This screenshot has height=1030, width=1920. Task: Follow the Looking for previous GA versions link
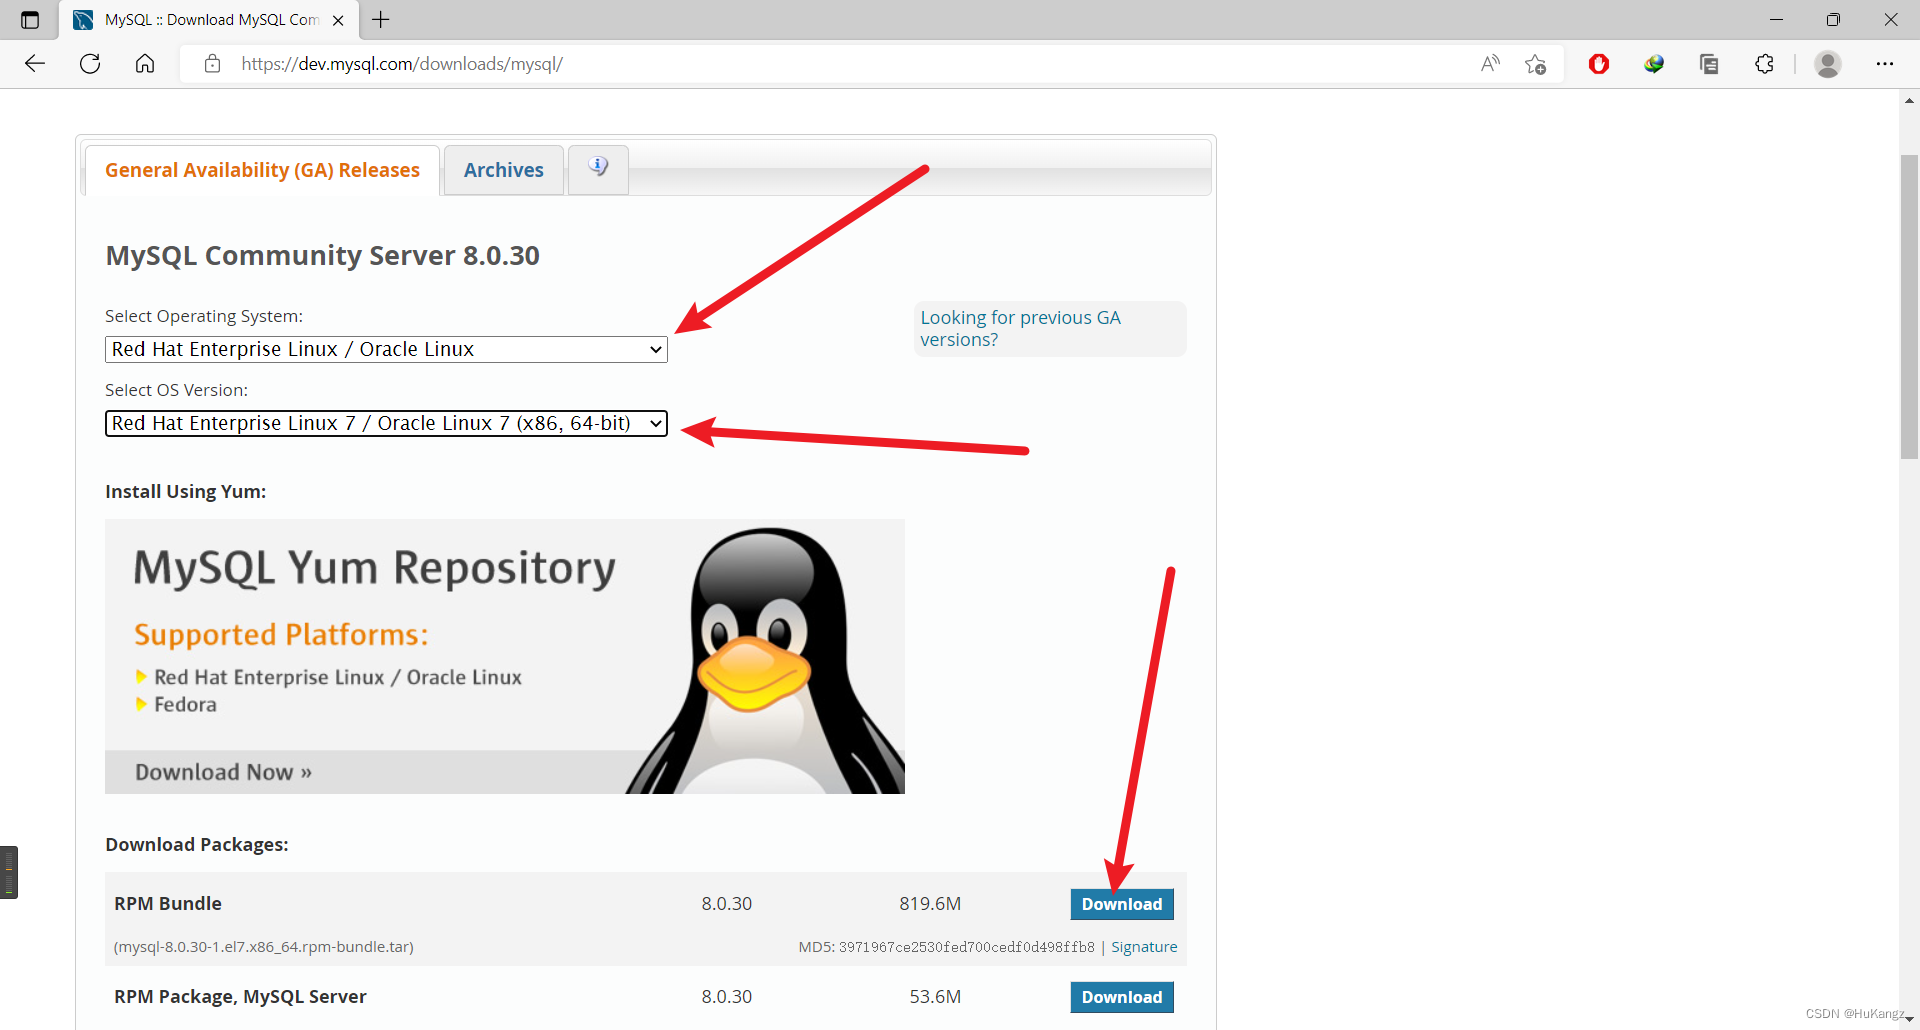1020,328
